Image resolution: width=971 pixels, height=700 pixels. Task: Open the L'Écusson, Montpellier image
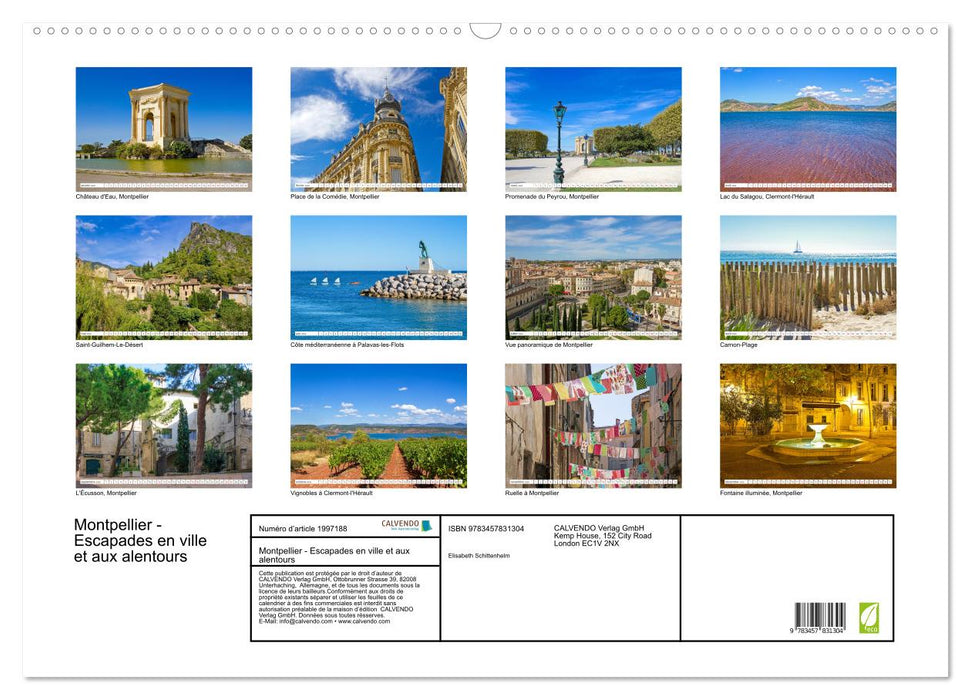pos(163,426)
